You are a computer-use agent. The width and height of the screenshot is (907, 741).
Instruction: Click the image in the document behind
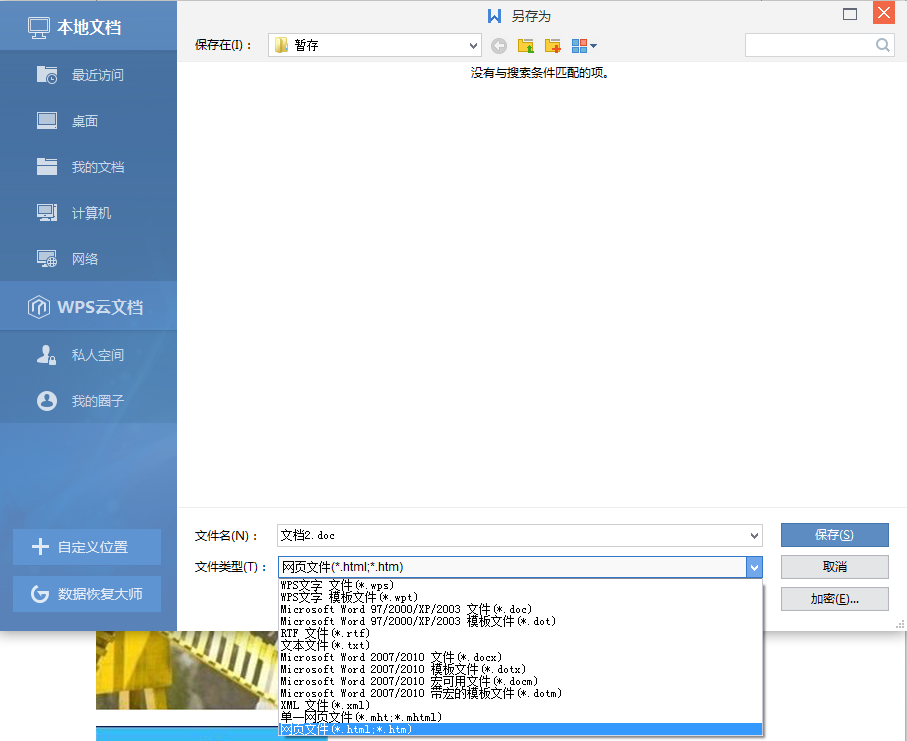(x=187, y=670)
